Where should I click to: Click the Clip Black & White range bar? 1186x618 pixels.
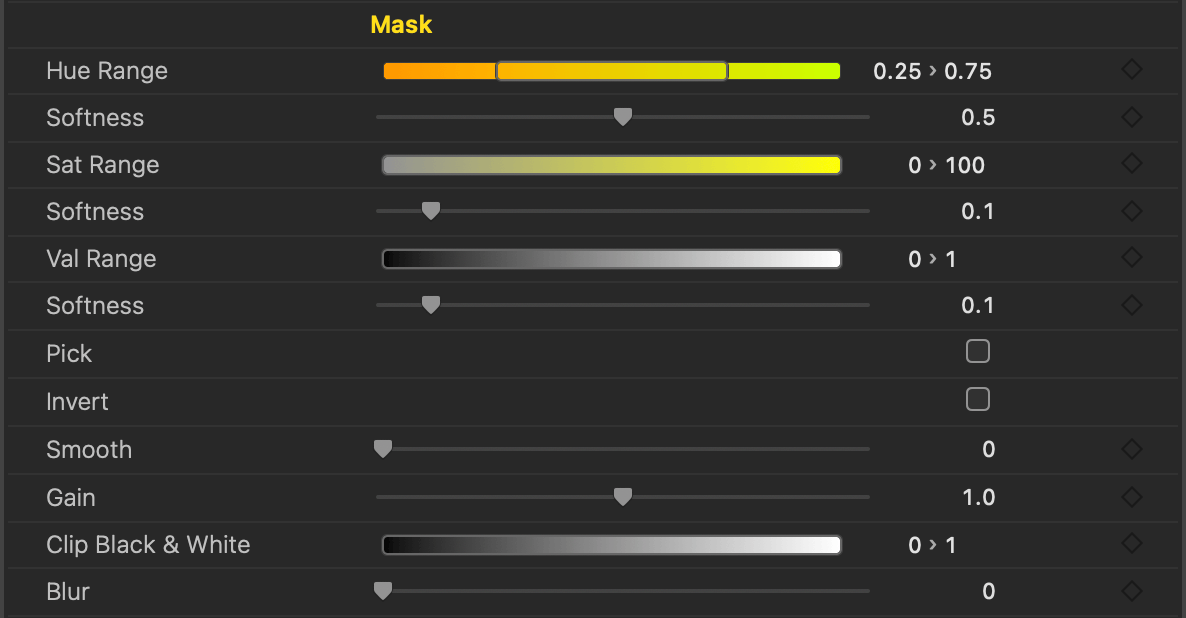coord(611,545)
